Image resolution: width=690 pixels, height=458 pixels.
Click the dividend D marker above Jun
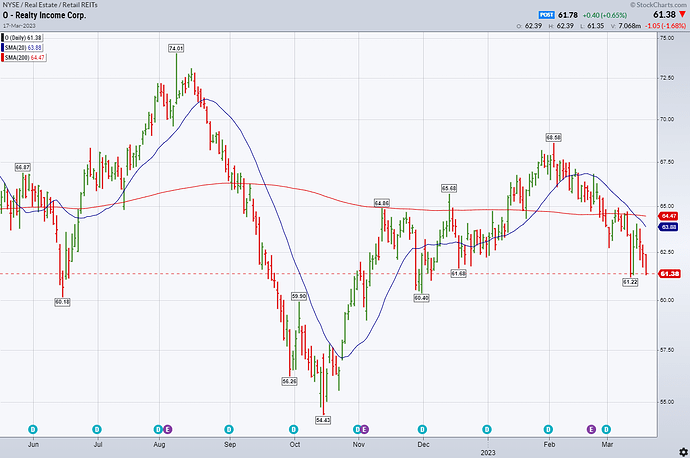(33, 429)
